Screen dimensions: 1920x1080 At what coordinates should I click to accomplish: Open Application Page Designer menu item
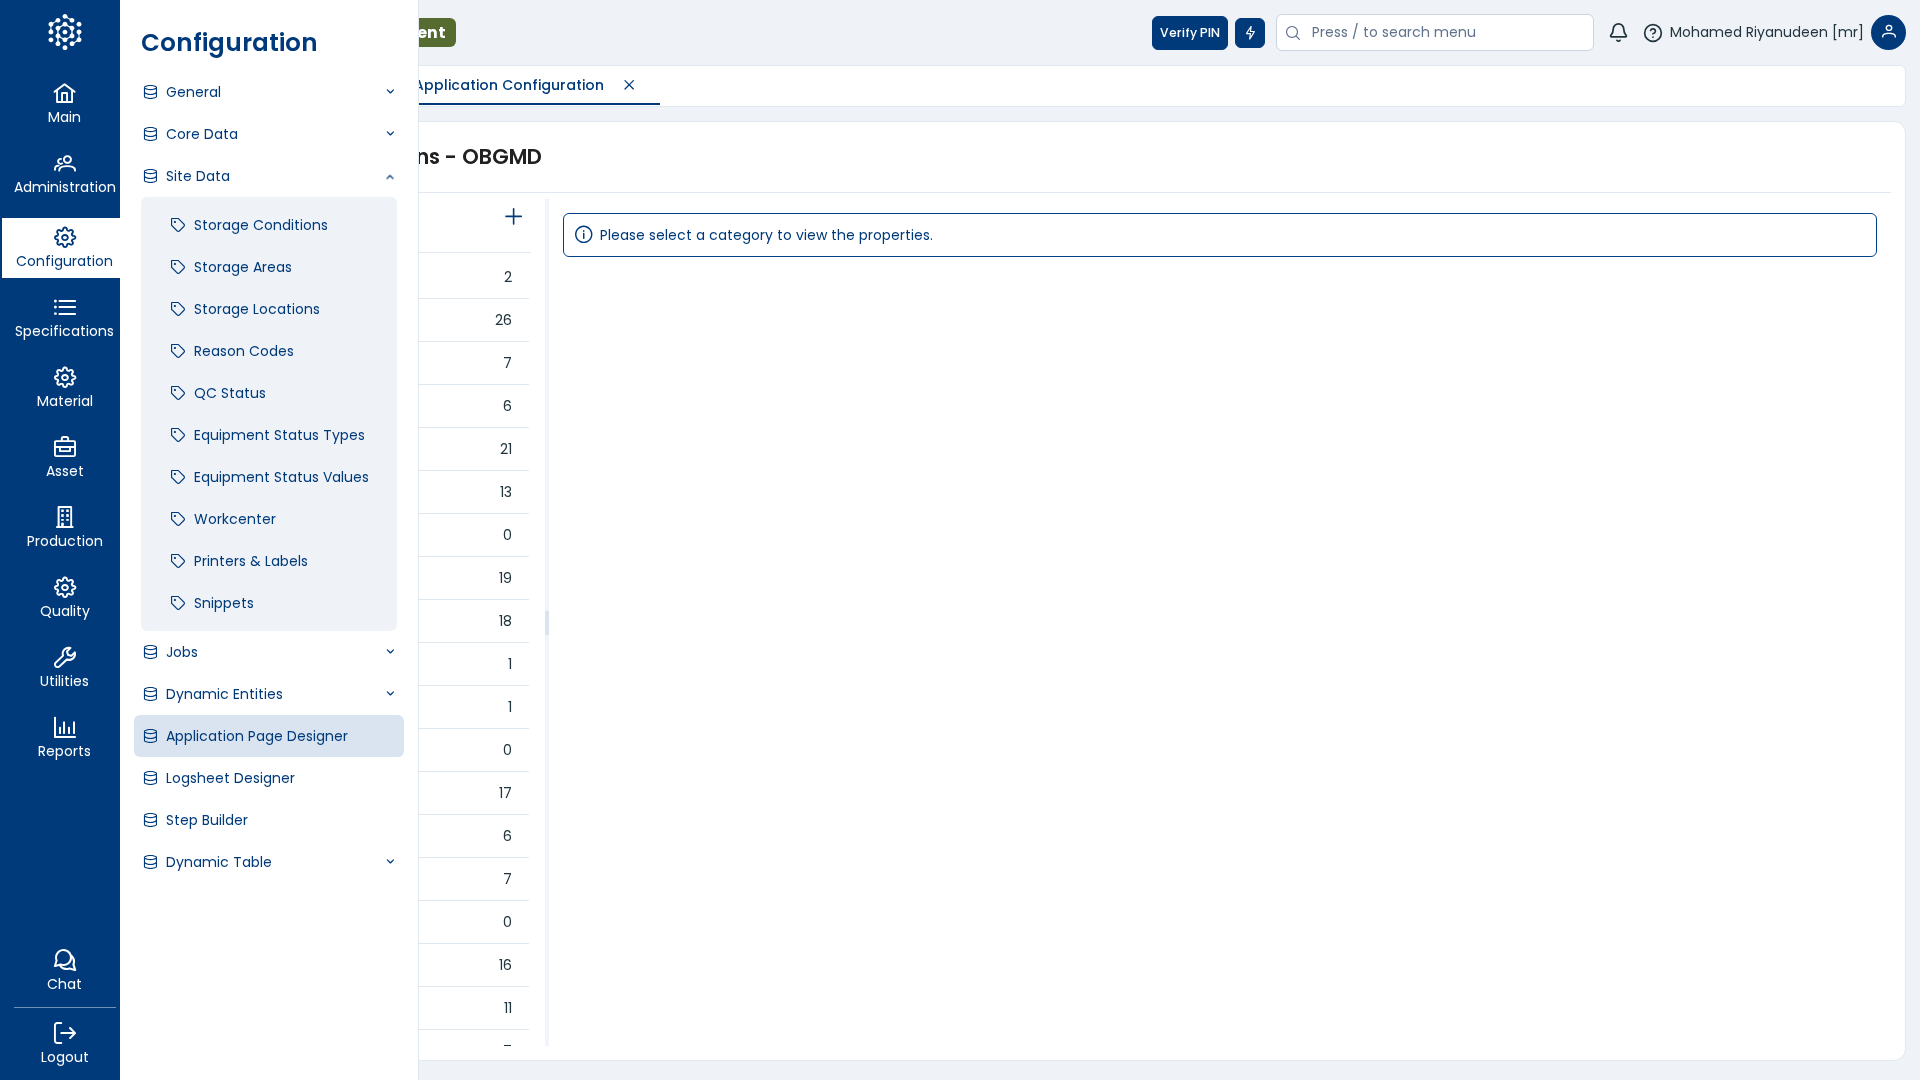point(256,736)
